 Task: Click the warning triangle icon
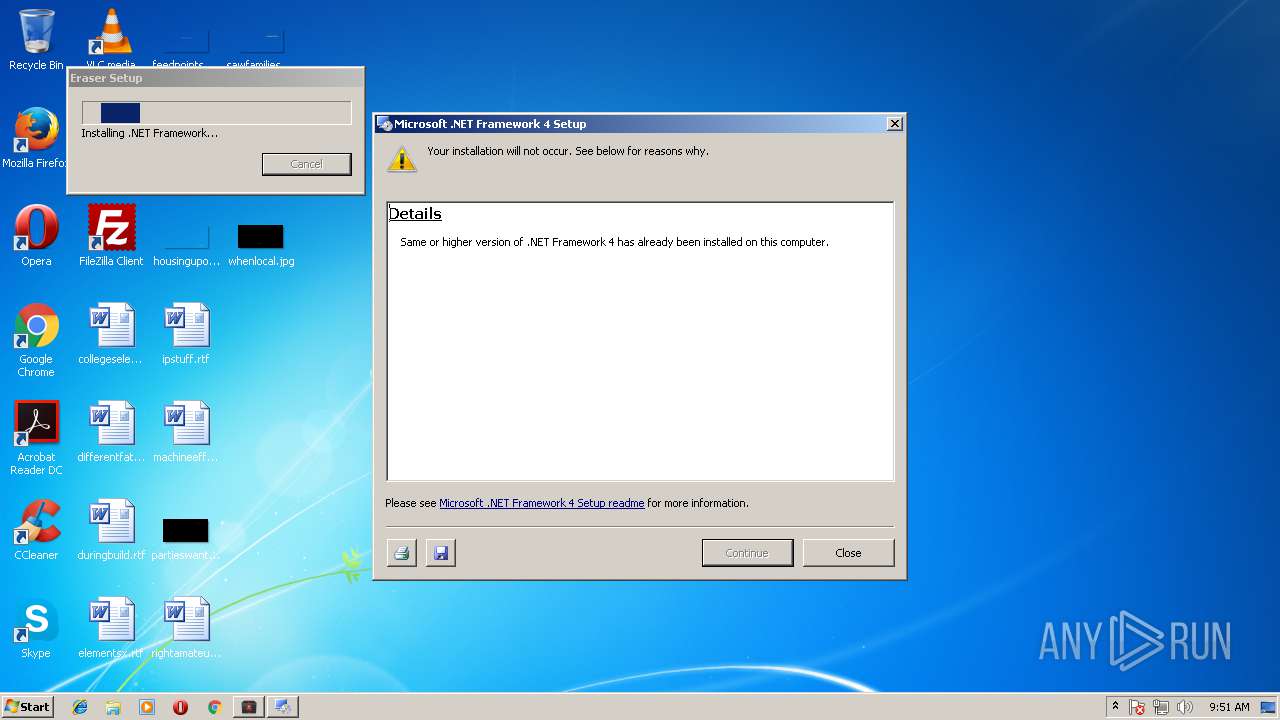[402, 158]
